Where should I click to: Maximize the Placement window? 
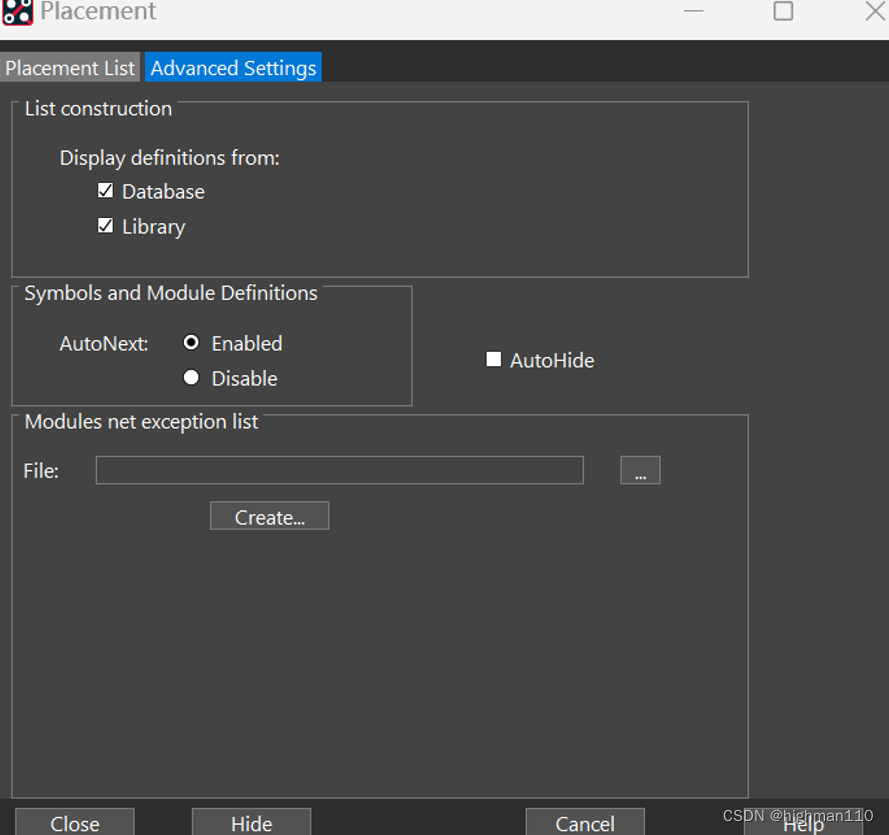pyautogui.click(x=783, y=11)
